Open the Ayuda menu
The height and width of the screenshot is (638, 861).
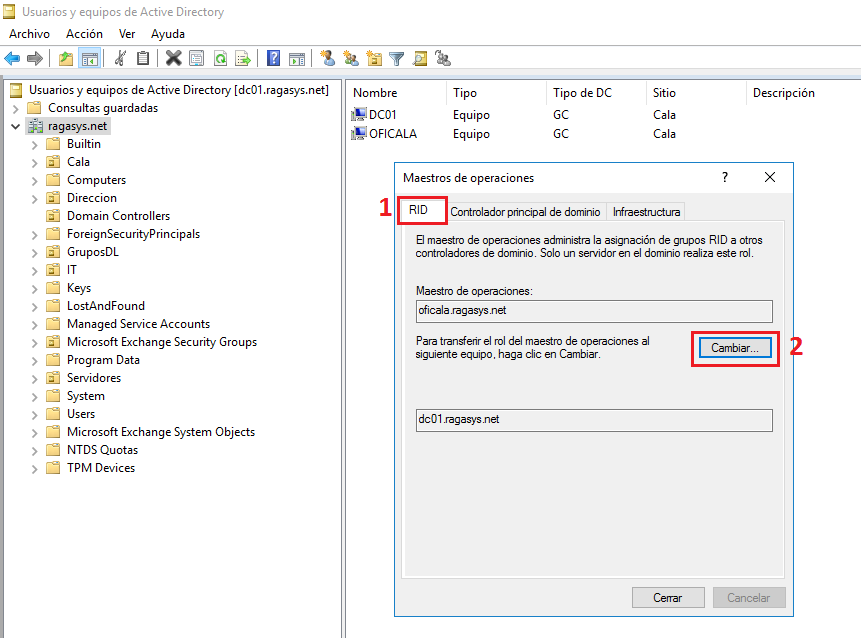(167, 34)
